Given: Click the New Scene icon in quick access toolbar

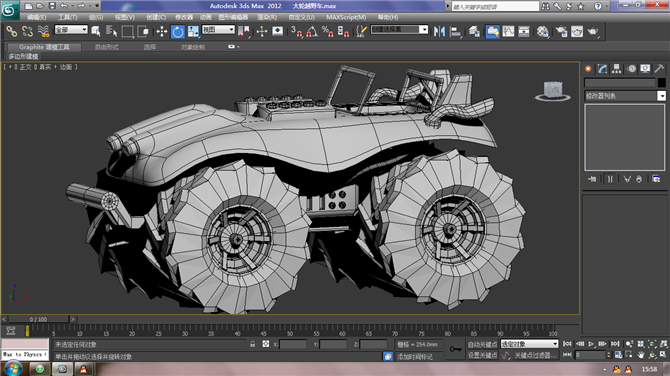Looking at the screenshot, I should pyautogui.click(x=28, y=6).
